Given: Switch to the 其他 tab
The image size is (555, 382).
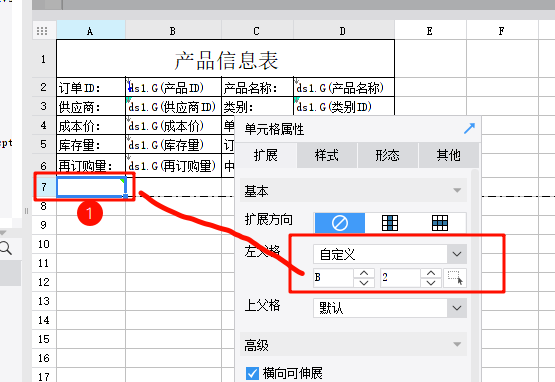Looking at the screenshot, I should tap(448, 155).
